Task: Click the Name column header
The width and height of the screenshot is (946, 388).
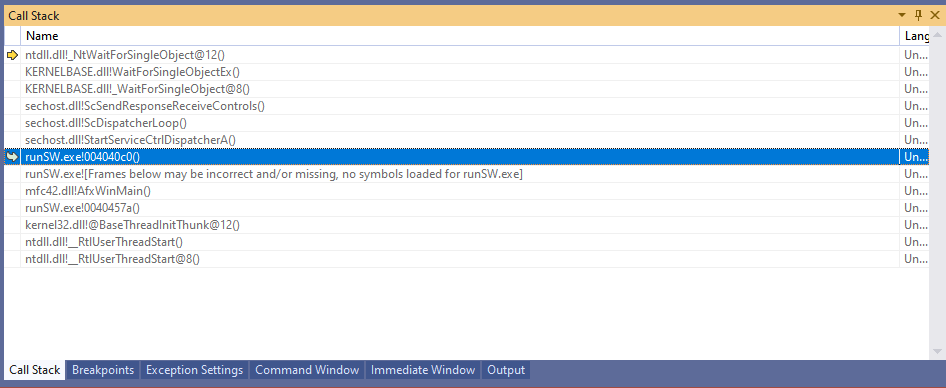Action: coord(460,36)
